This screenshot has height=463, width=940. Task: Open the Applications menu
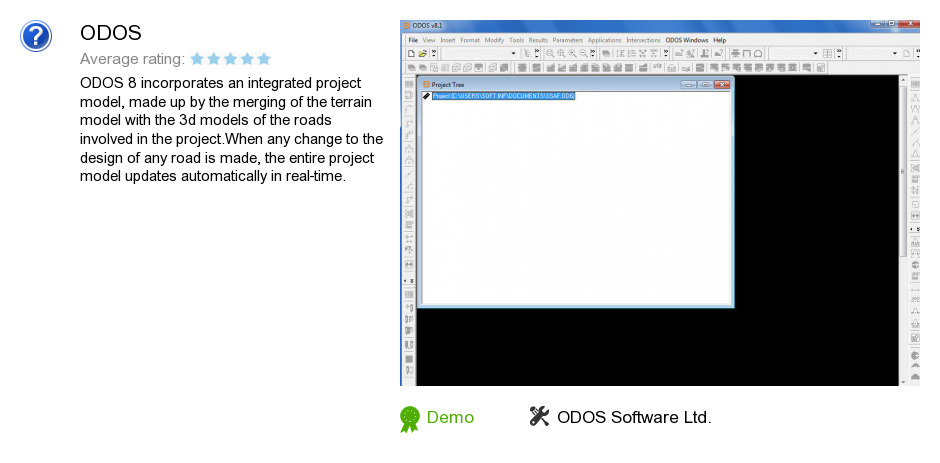604,40
